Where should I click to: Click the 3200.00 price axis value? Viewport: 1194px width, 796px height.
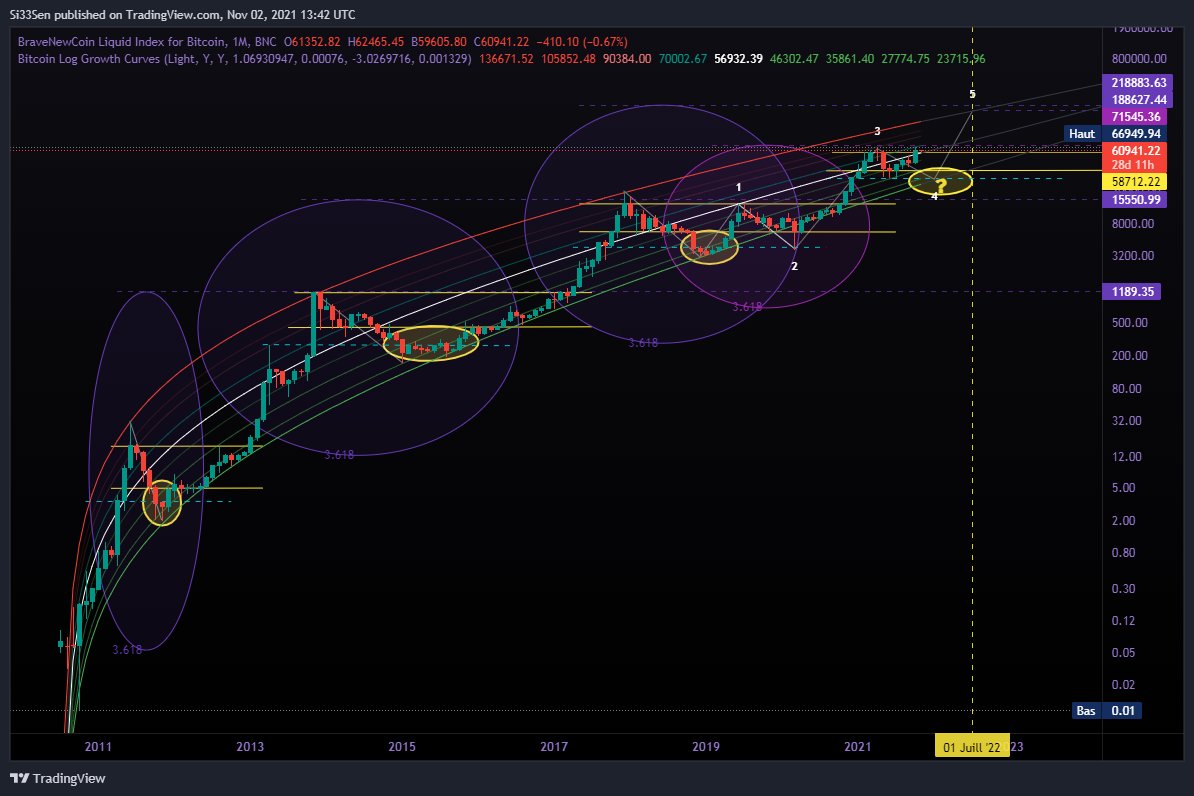tap(1132, 256)
